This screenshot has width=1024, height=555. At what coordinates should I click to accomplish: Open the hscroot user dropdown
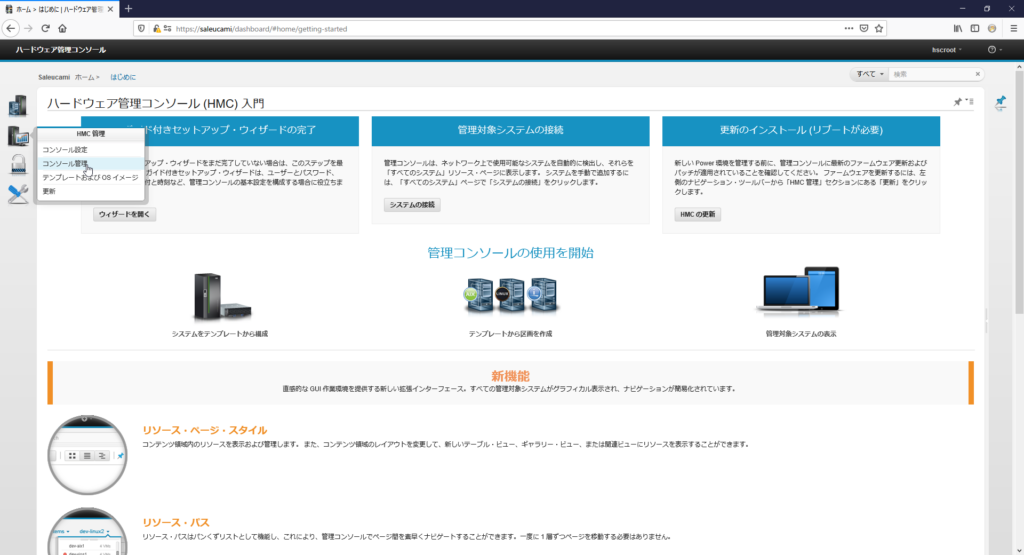click(945, 50)
